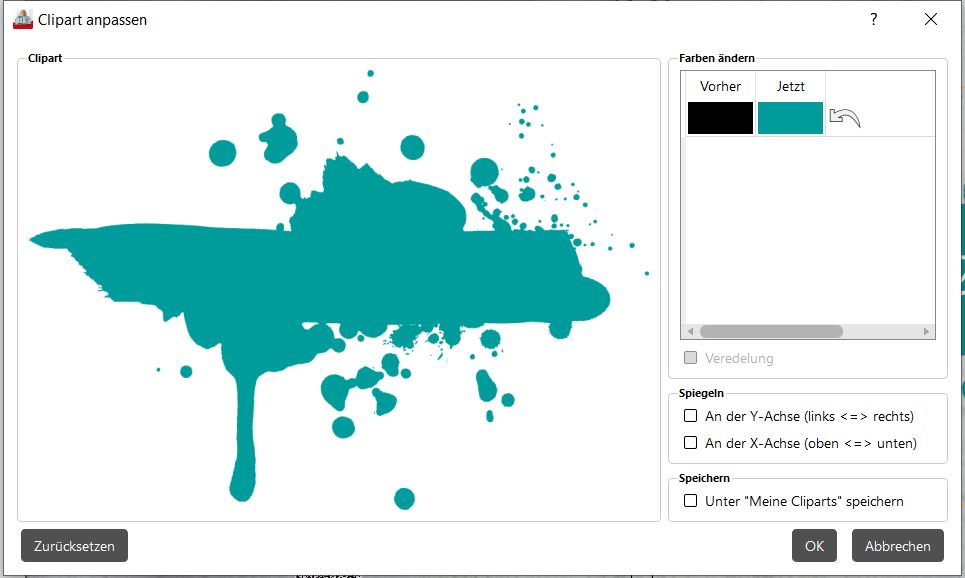Enable mirroring on the X-Achse
The height and width of the screenshot is (578, 965).
tap(690, 443)
